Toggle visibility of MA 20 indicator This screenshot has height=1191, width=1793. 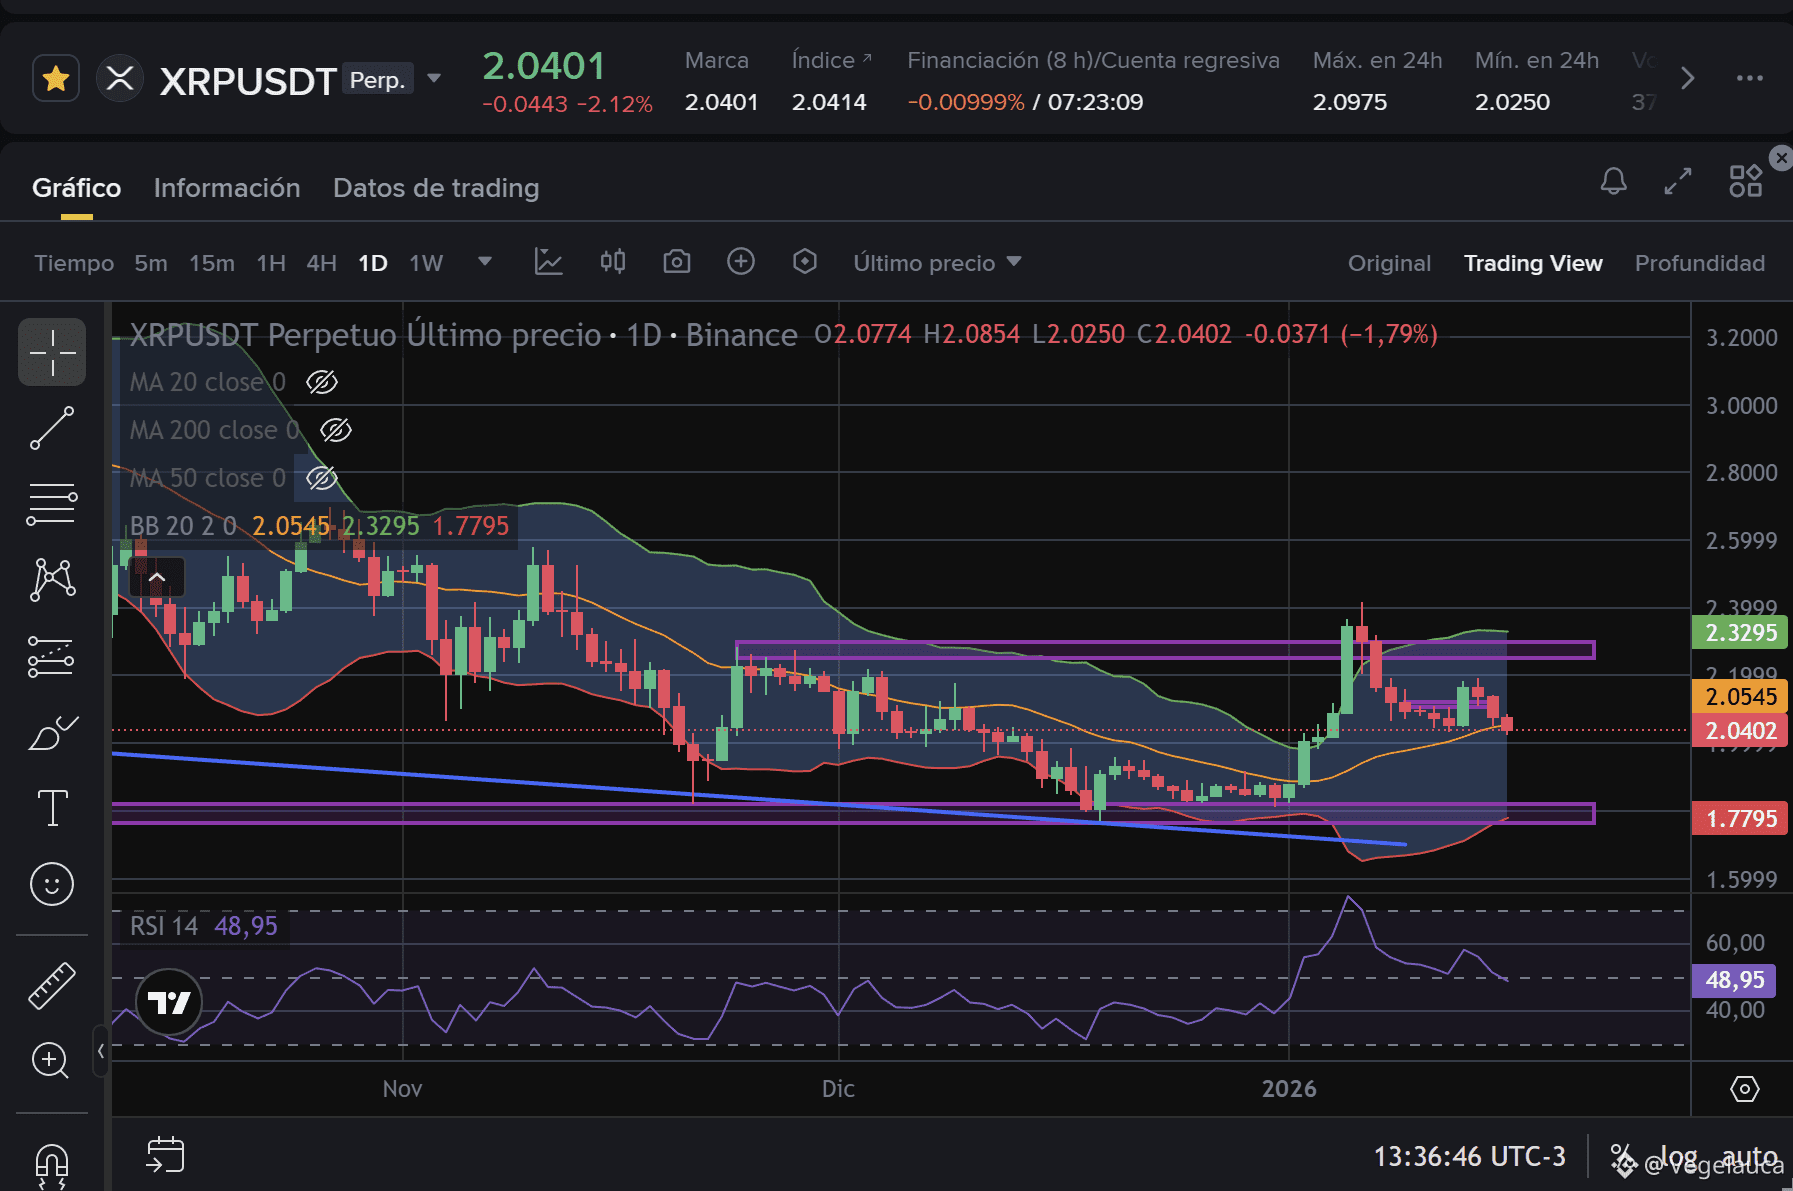click(x=322, y=382)
